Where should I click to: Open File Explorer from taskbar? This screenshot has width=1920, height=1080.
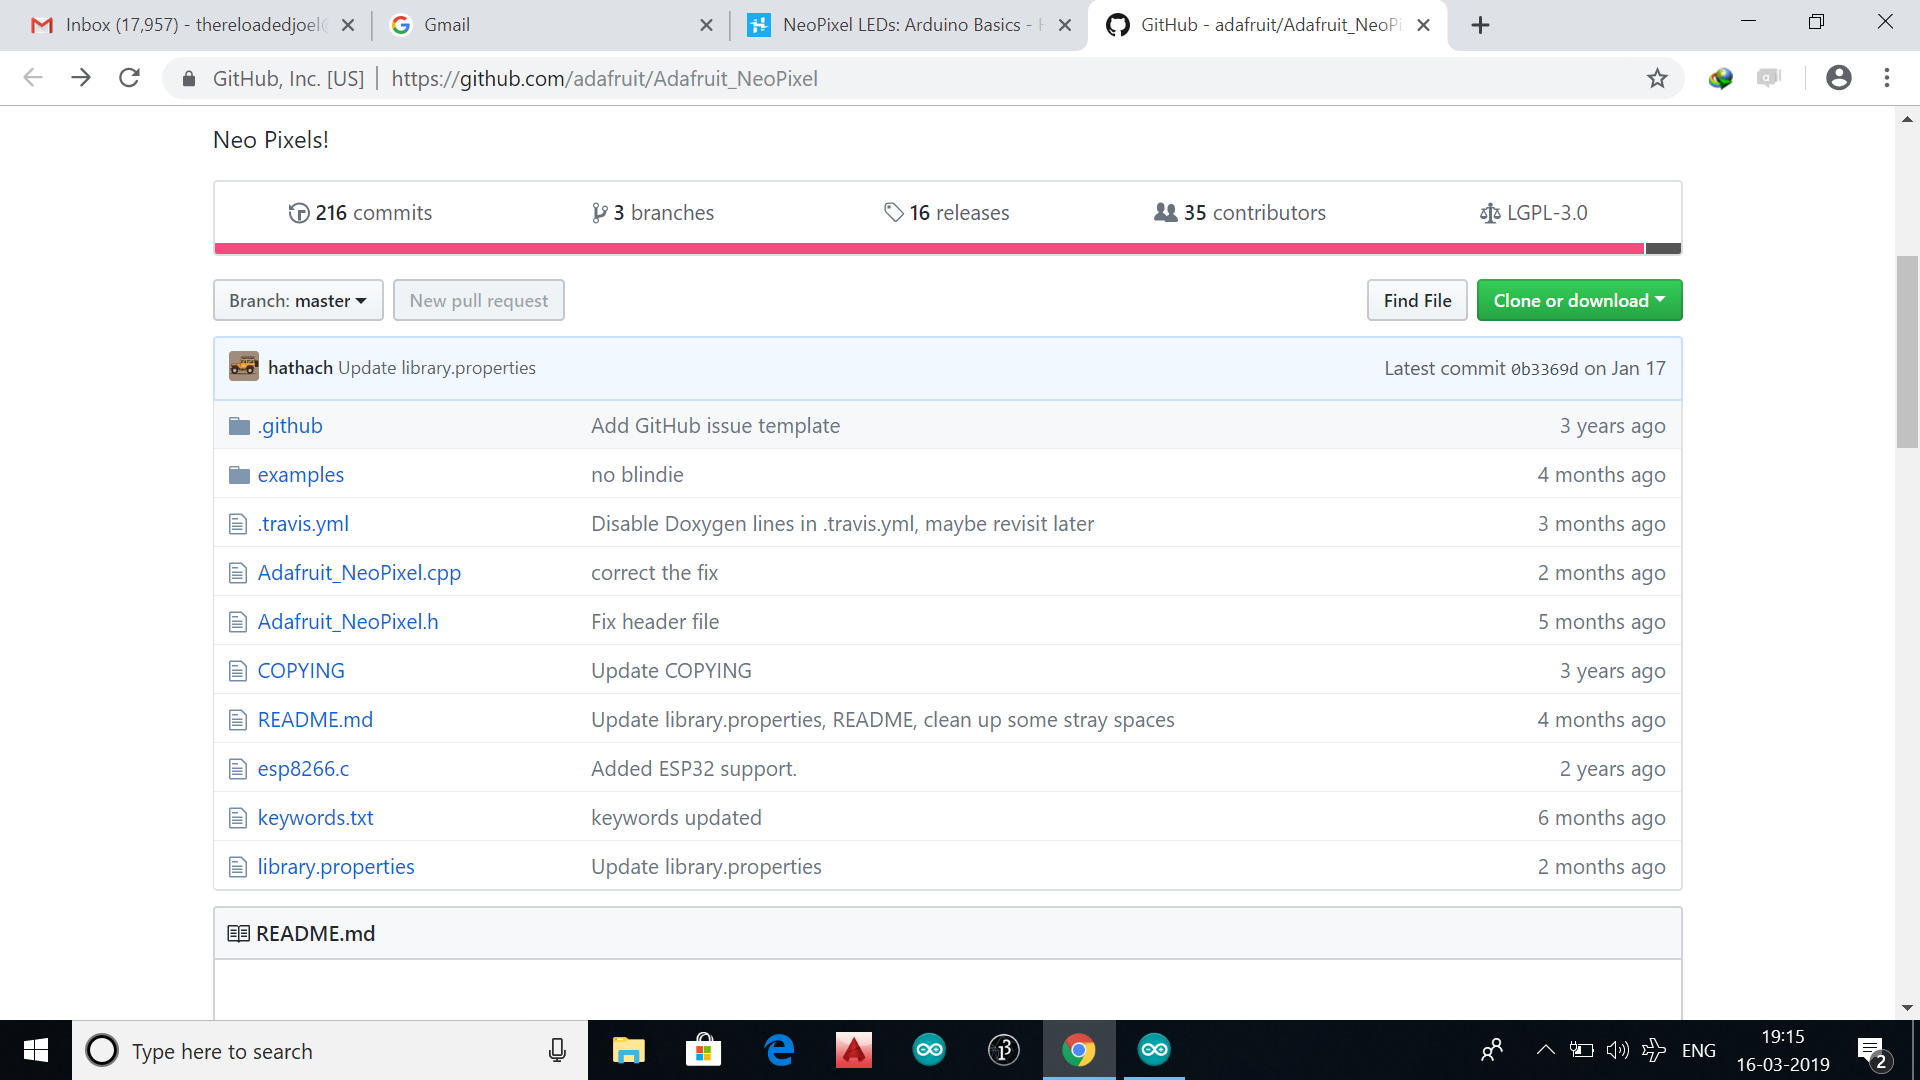click(628, 1050)
